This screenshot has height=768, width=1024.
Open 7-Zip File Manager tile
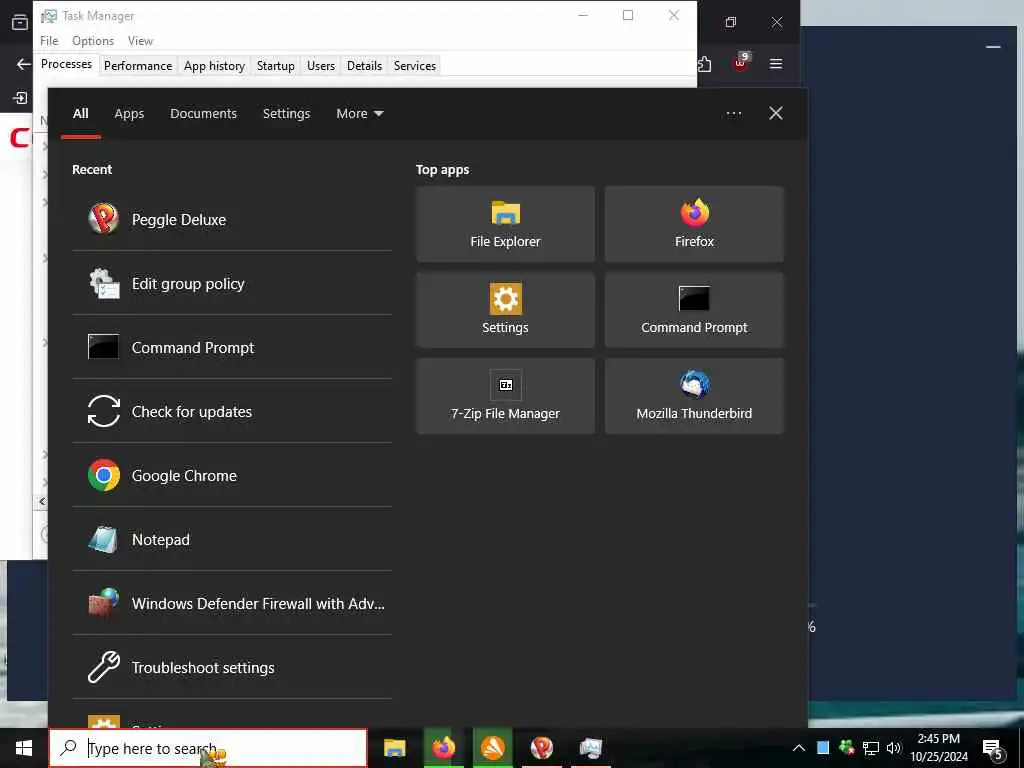[505, 396]
